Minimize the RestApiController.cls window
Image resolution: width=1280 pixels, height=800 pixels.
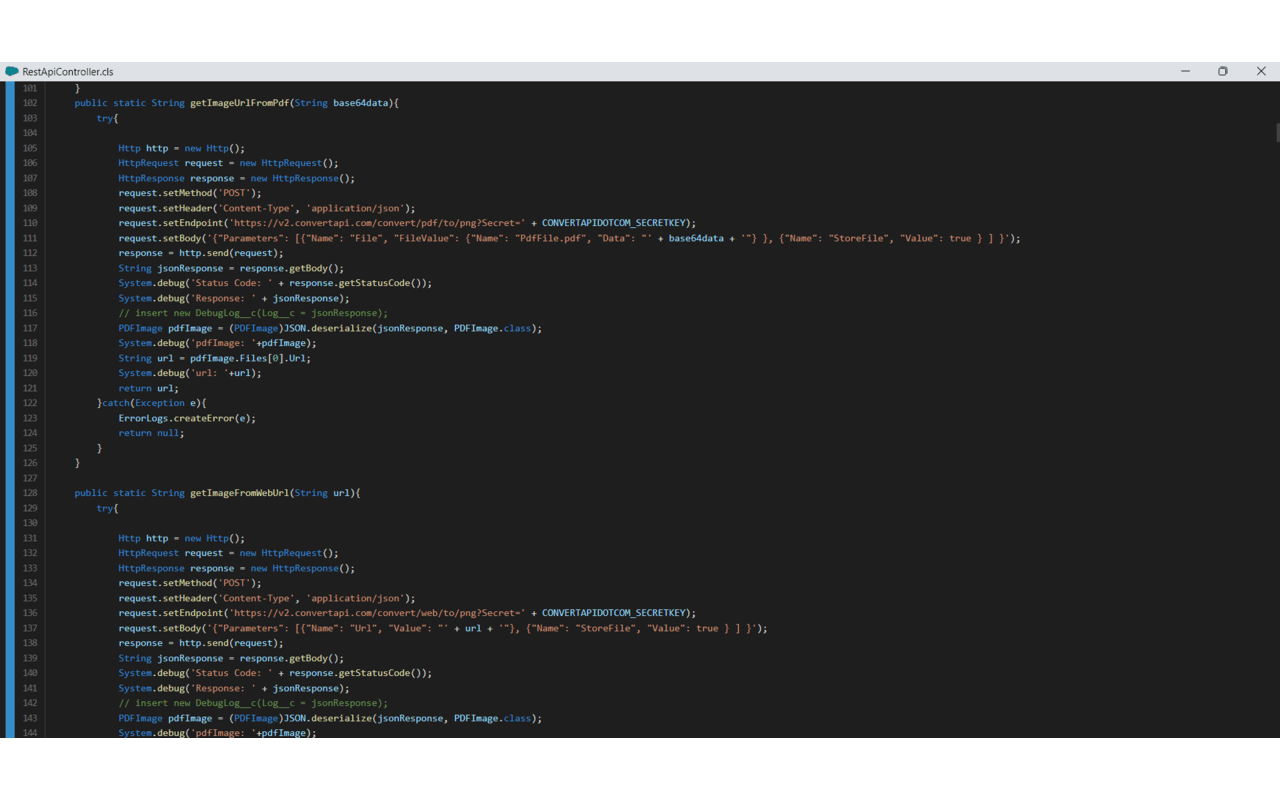1185,71
